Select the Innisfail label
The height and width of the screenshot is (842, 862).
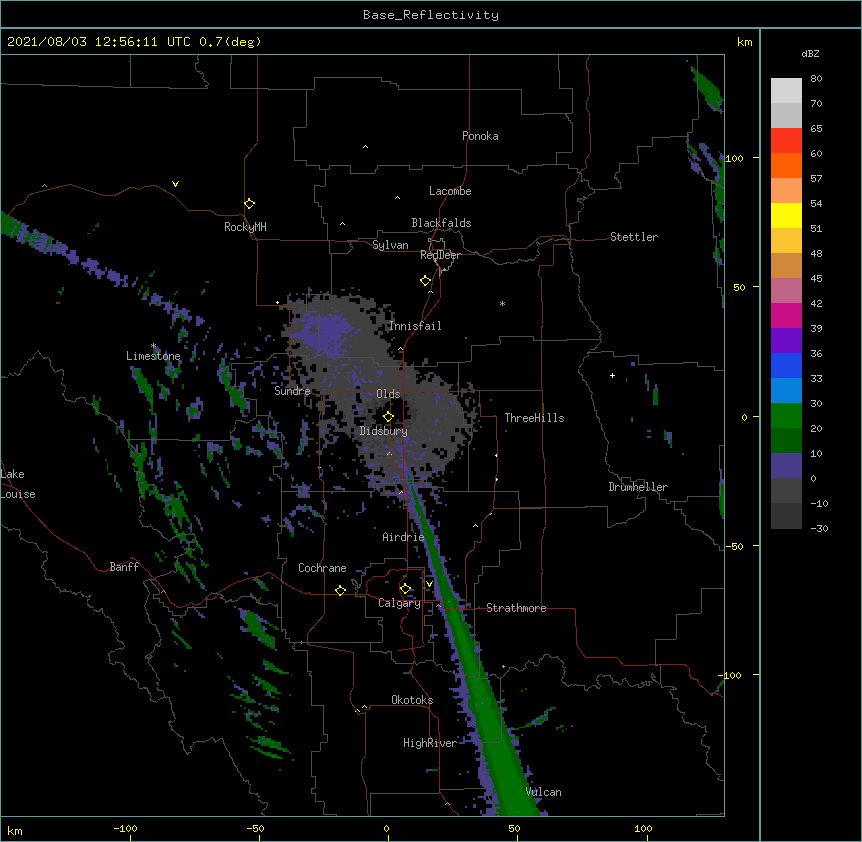pos(415,326)
